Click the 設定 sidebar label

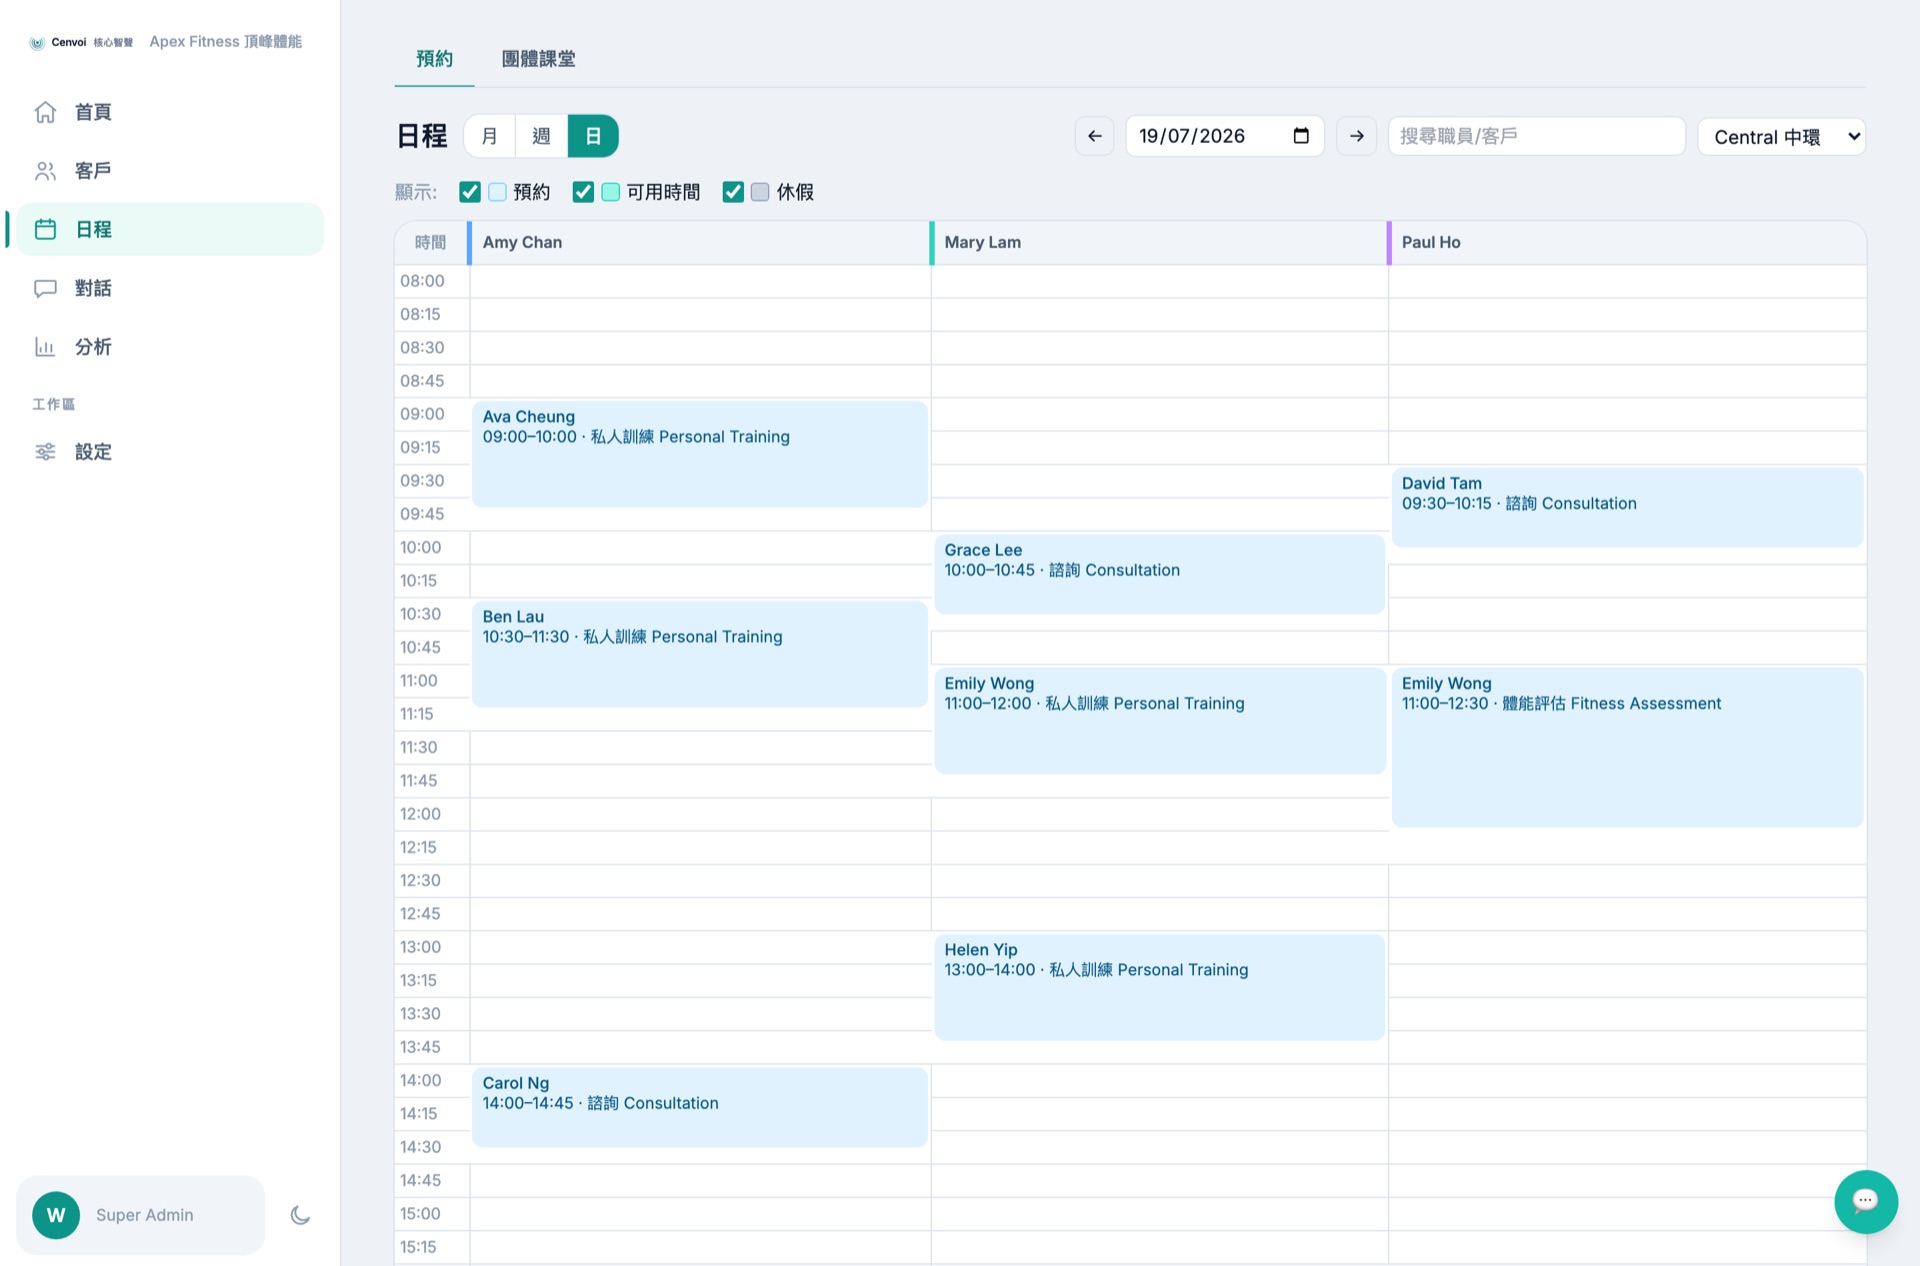93,452
